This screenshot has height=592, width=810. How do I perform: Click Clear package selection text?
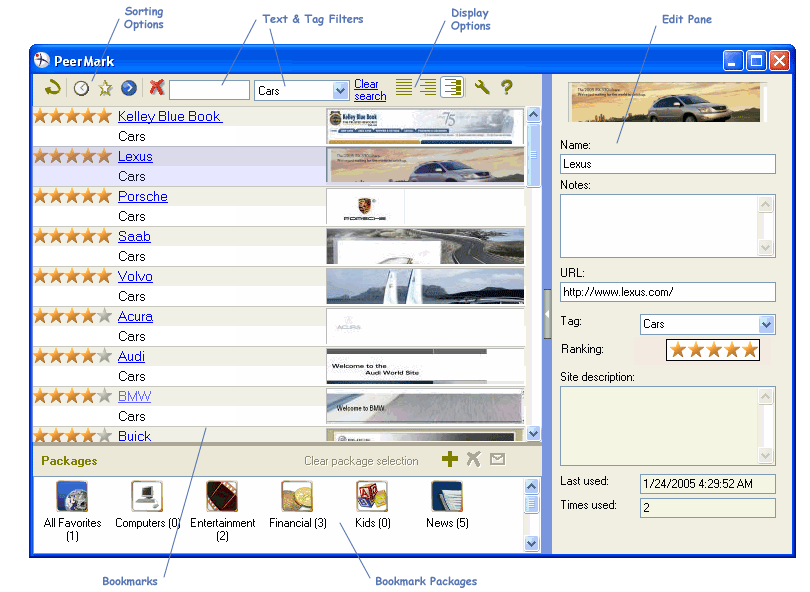[x=361, y=461]
